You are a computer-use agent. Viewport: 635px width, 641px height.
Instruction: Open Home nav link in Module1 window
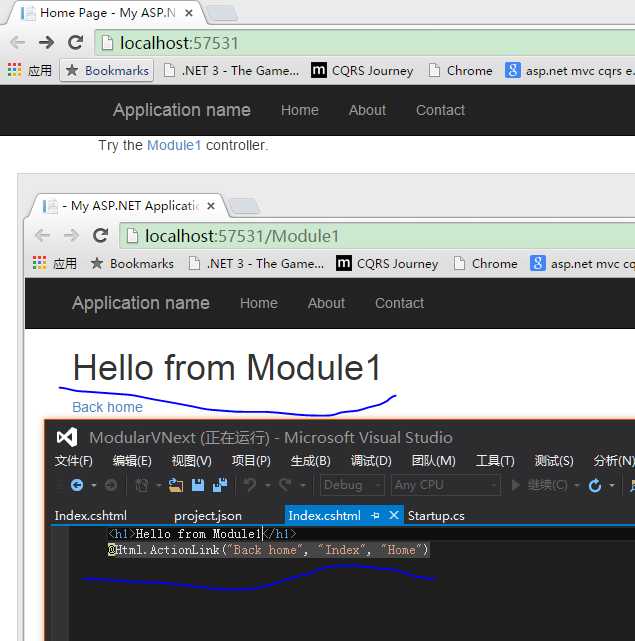pos(259,303)
